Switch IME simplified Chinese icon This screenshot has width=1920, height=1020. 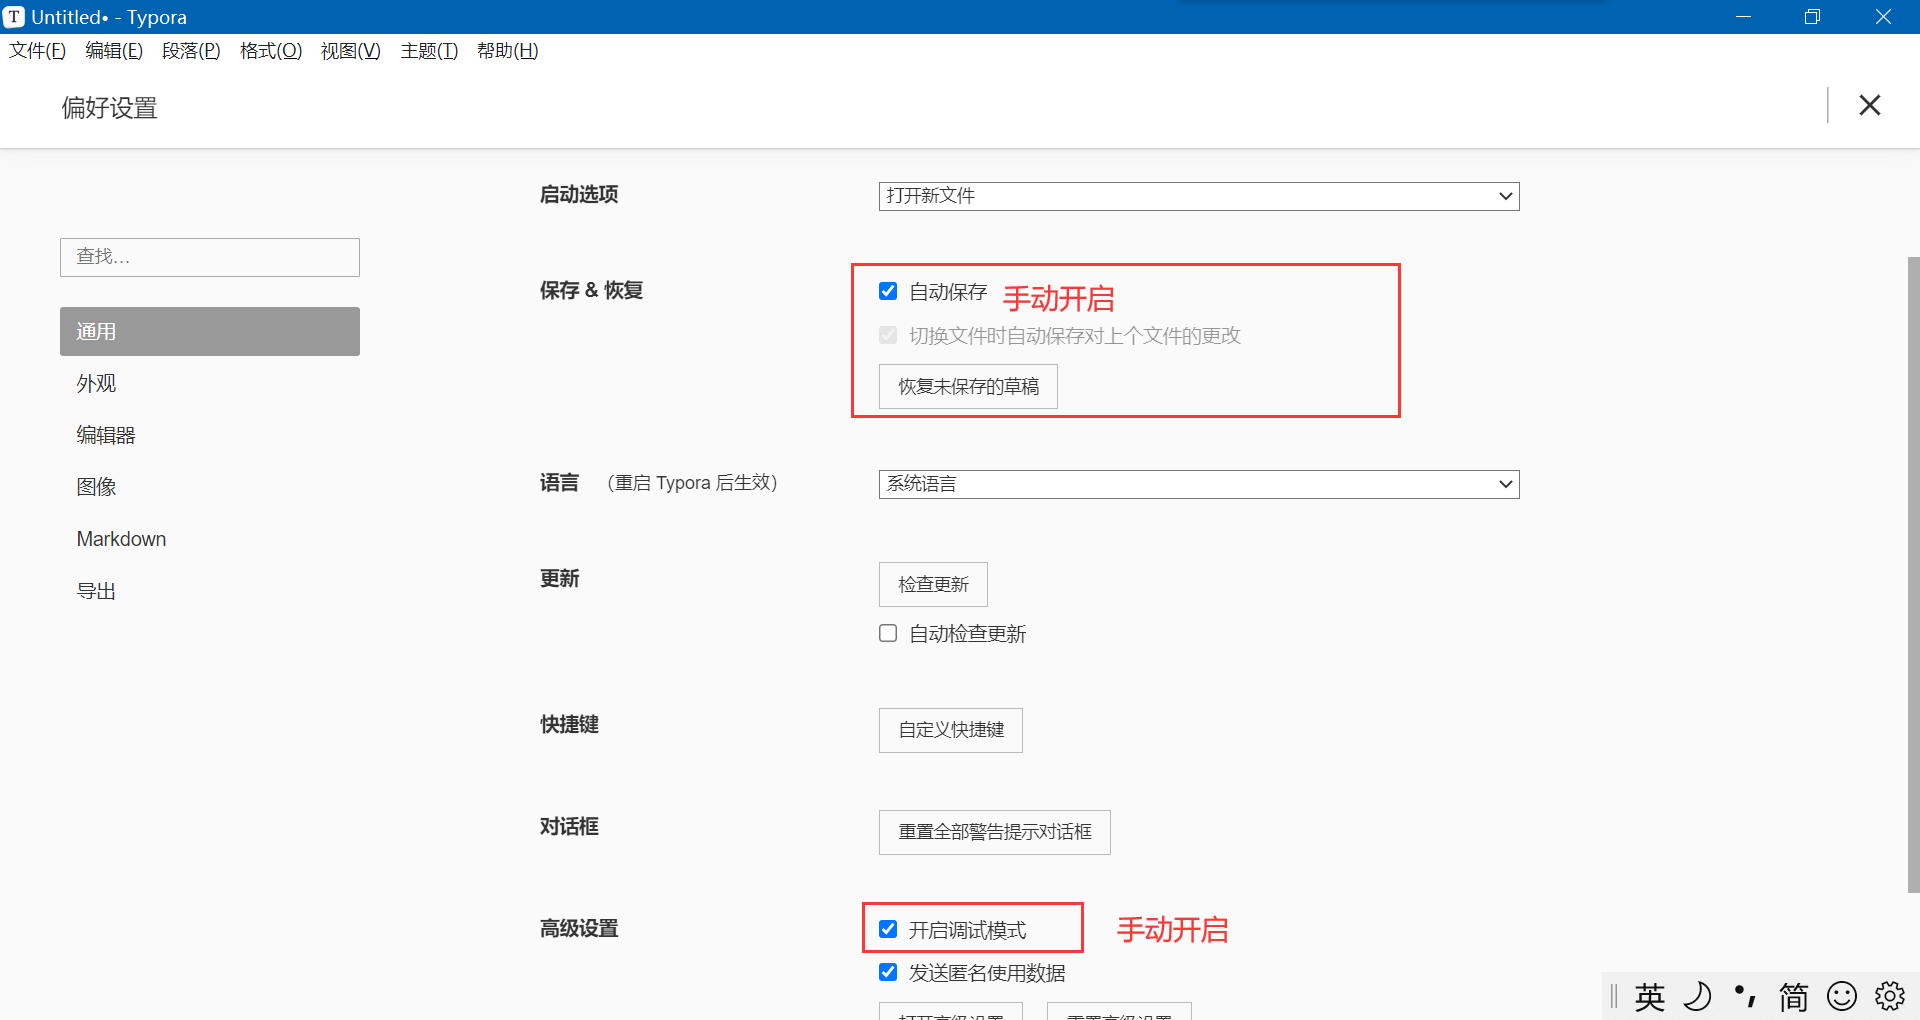1794,996
